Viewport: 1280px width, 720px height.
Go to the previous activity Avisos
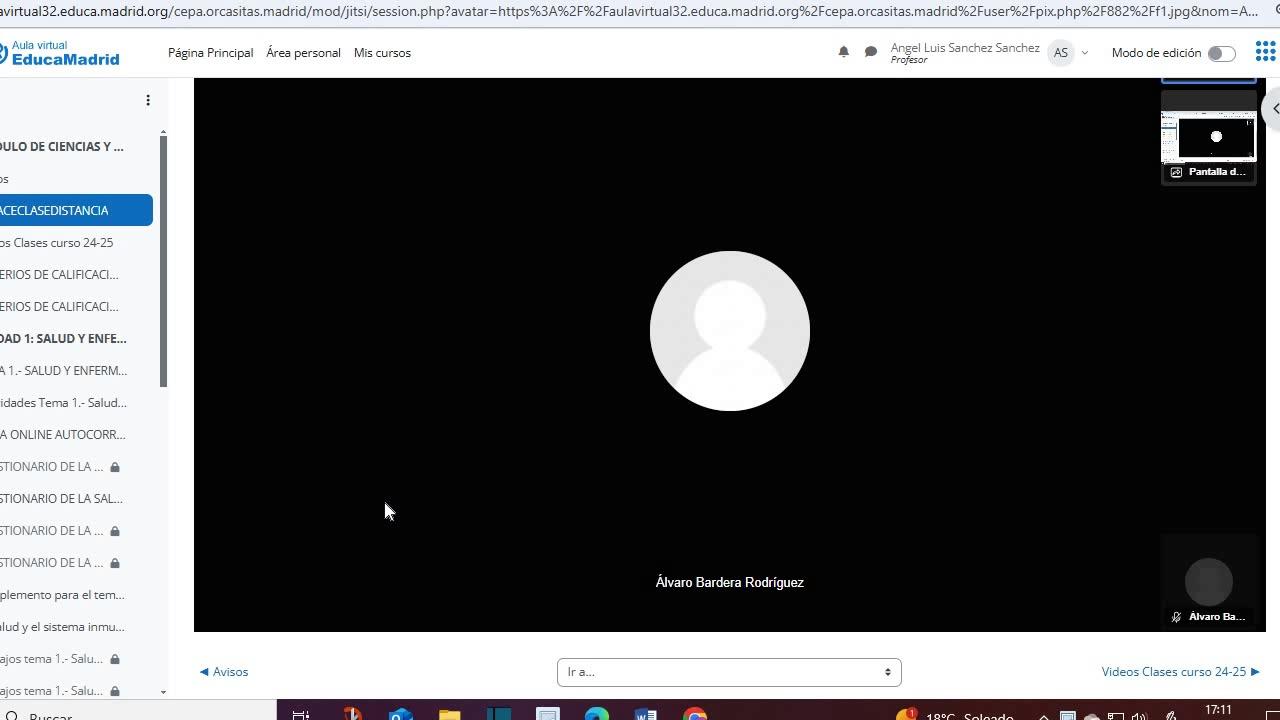(x=224, y=672)
